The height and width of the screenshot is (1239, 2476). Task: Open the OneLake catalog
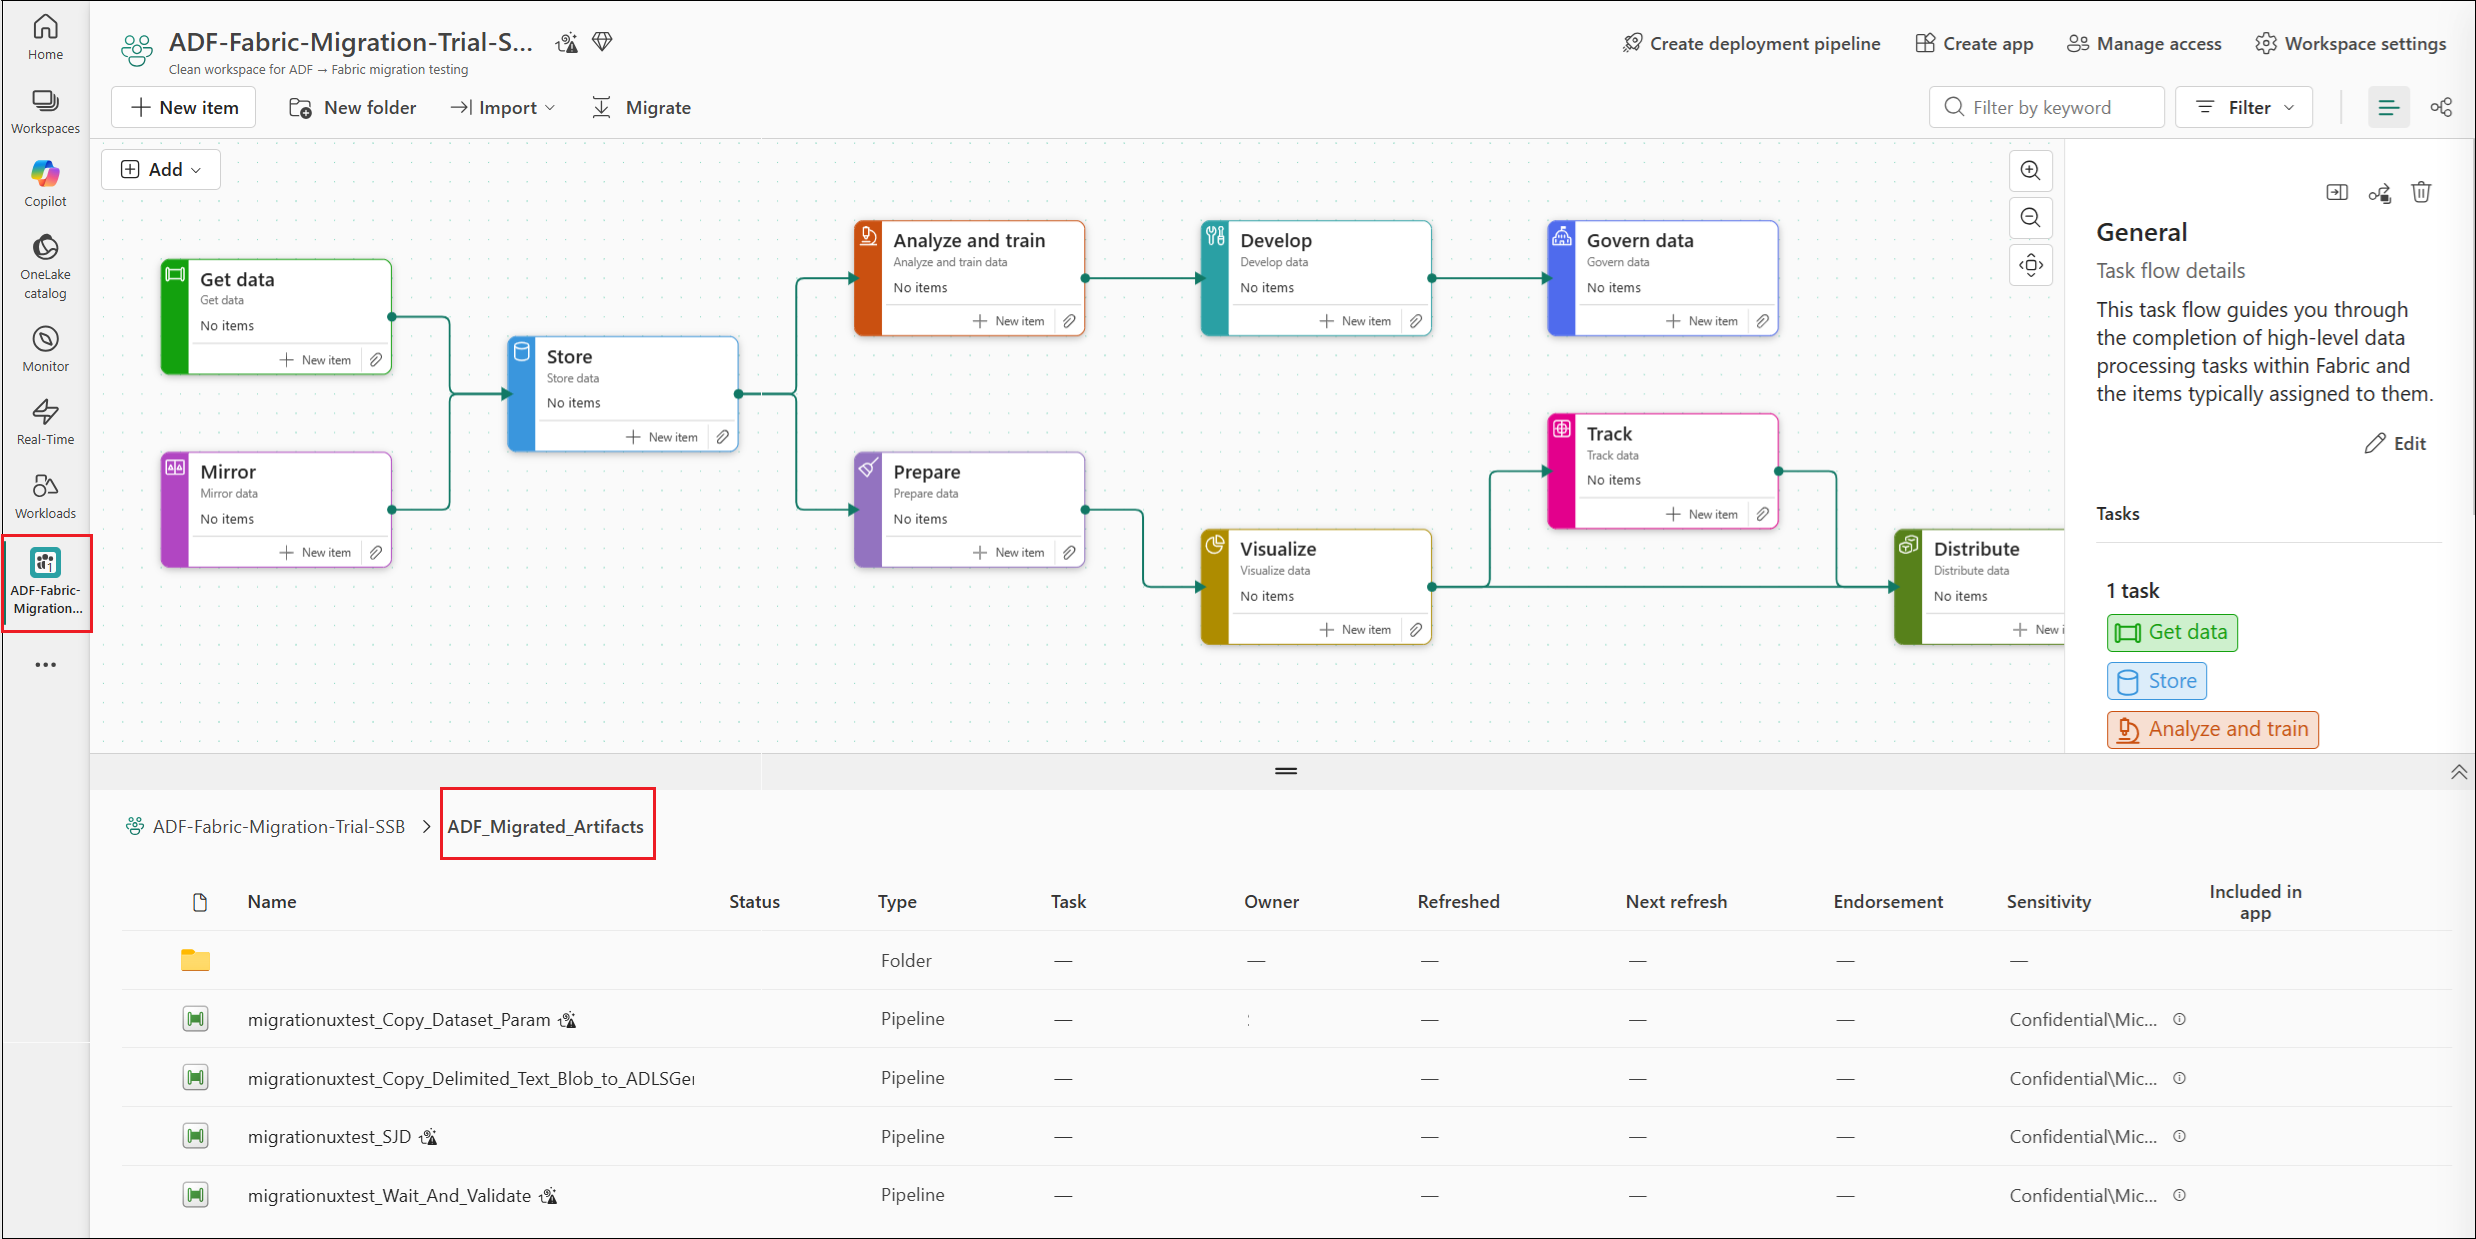coord(45,267)
